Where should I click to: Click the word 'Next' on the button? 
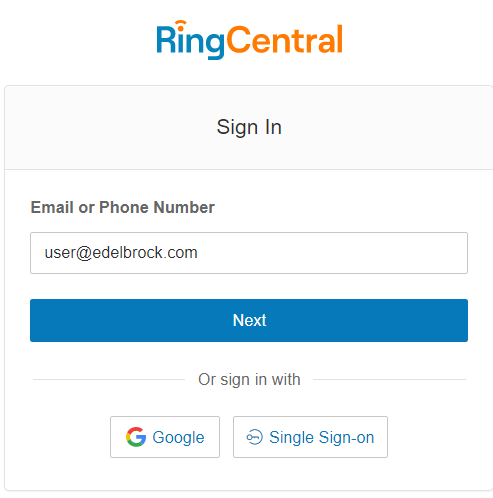249,320
